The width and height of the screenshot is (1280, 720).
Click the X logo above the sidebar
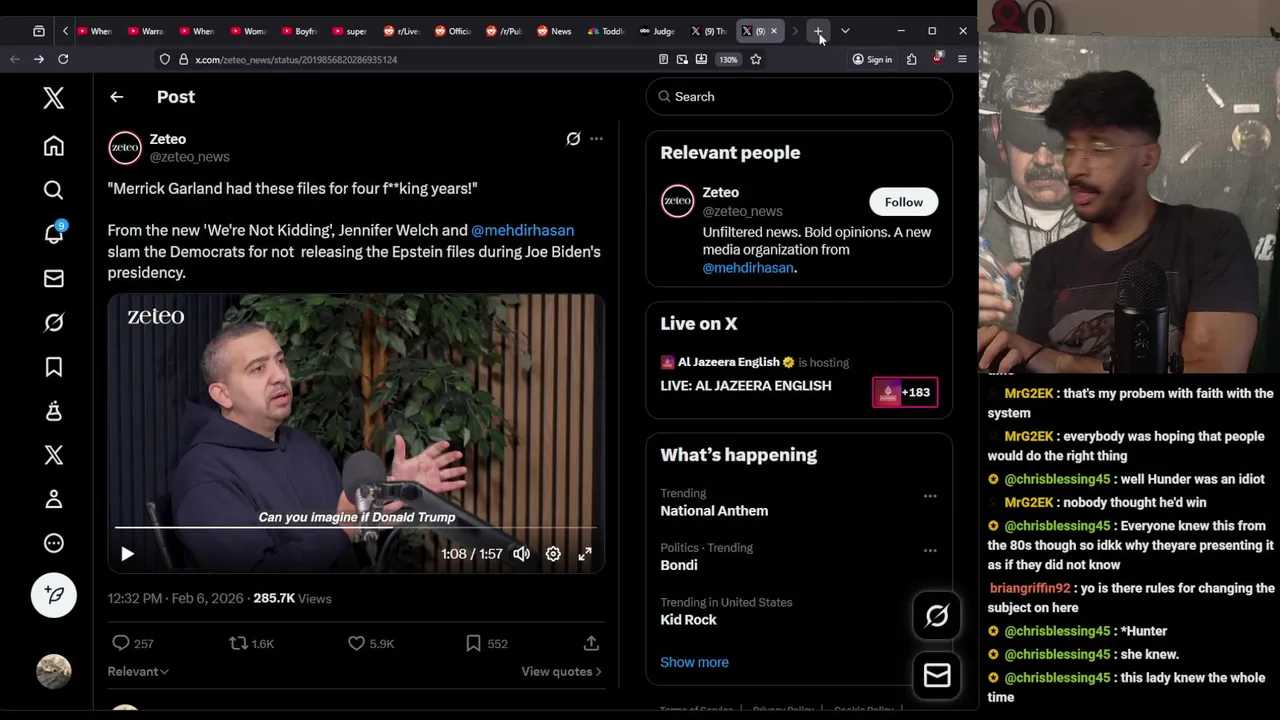pos(54,97)
